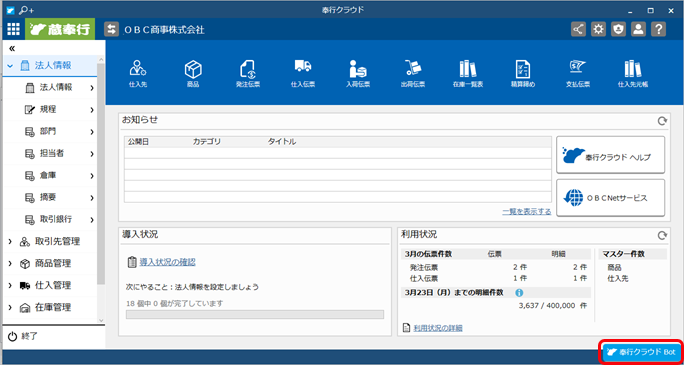Expand the 部門 submenu arrow
The height and width of the screenshot is (365, 684).
[92, 132]
